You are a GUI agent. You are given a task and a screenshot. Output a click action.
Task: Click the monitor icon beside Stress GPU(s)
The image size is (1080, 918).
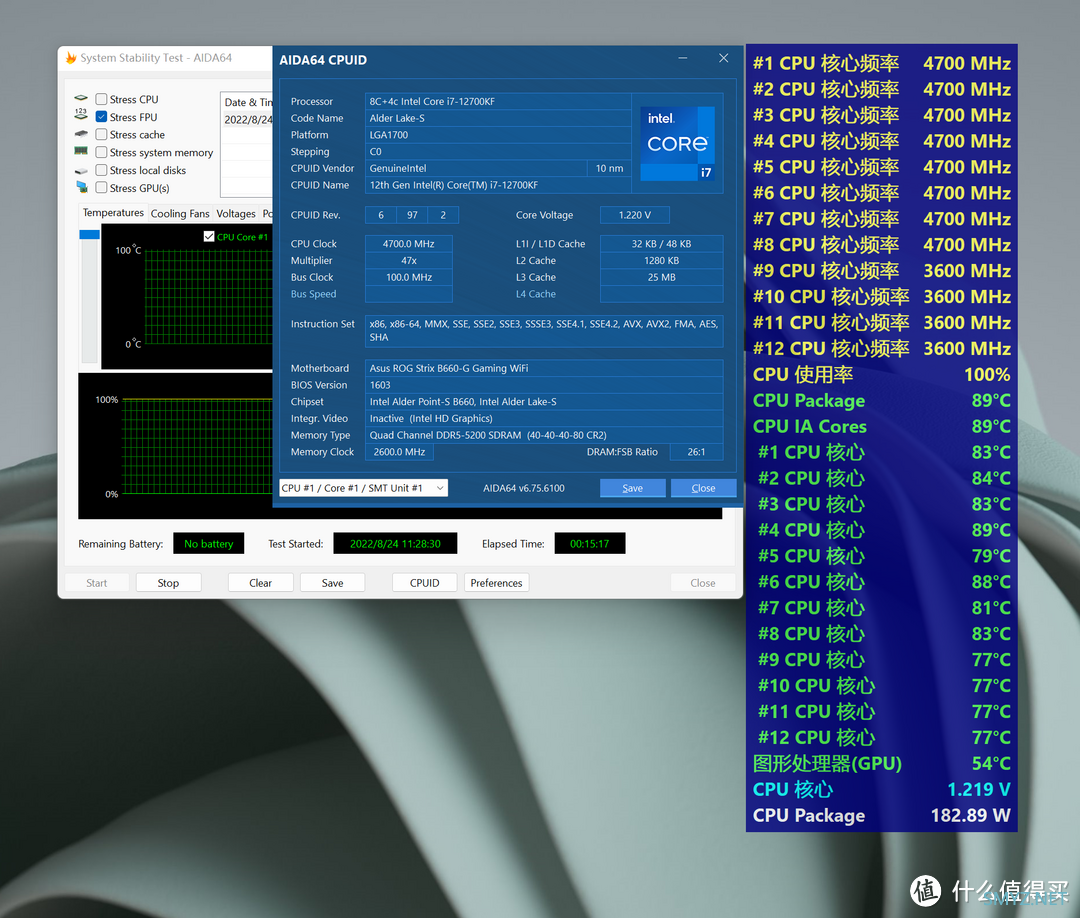(x=81, y=188)
